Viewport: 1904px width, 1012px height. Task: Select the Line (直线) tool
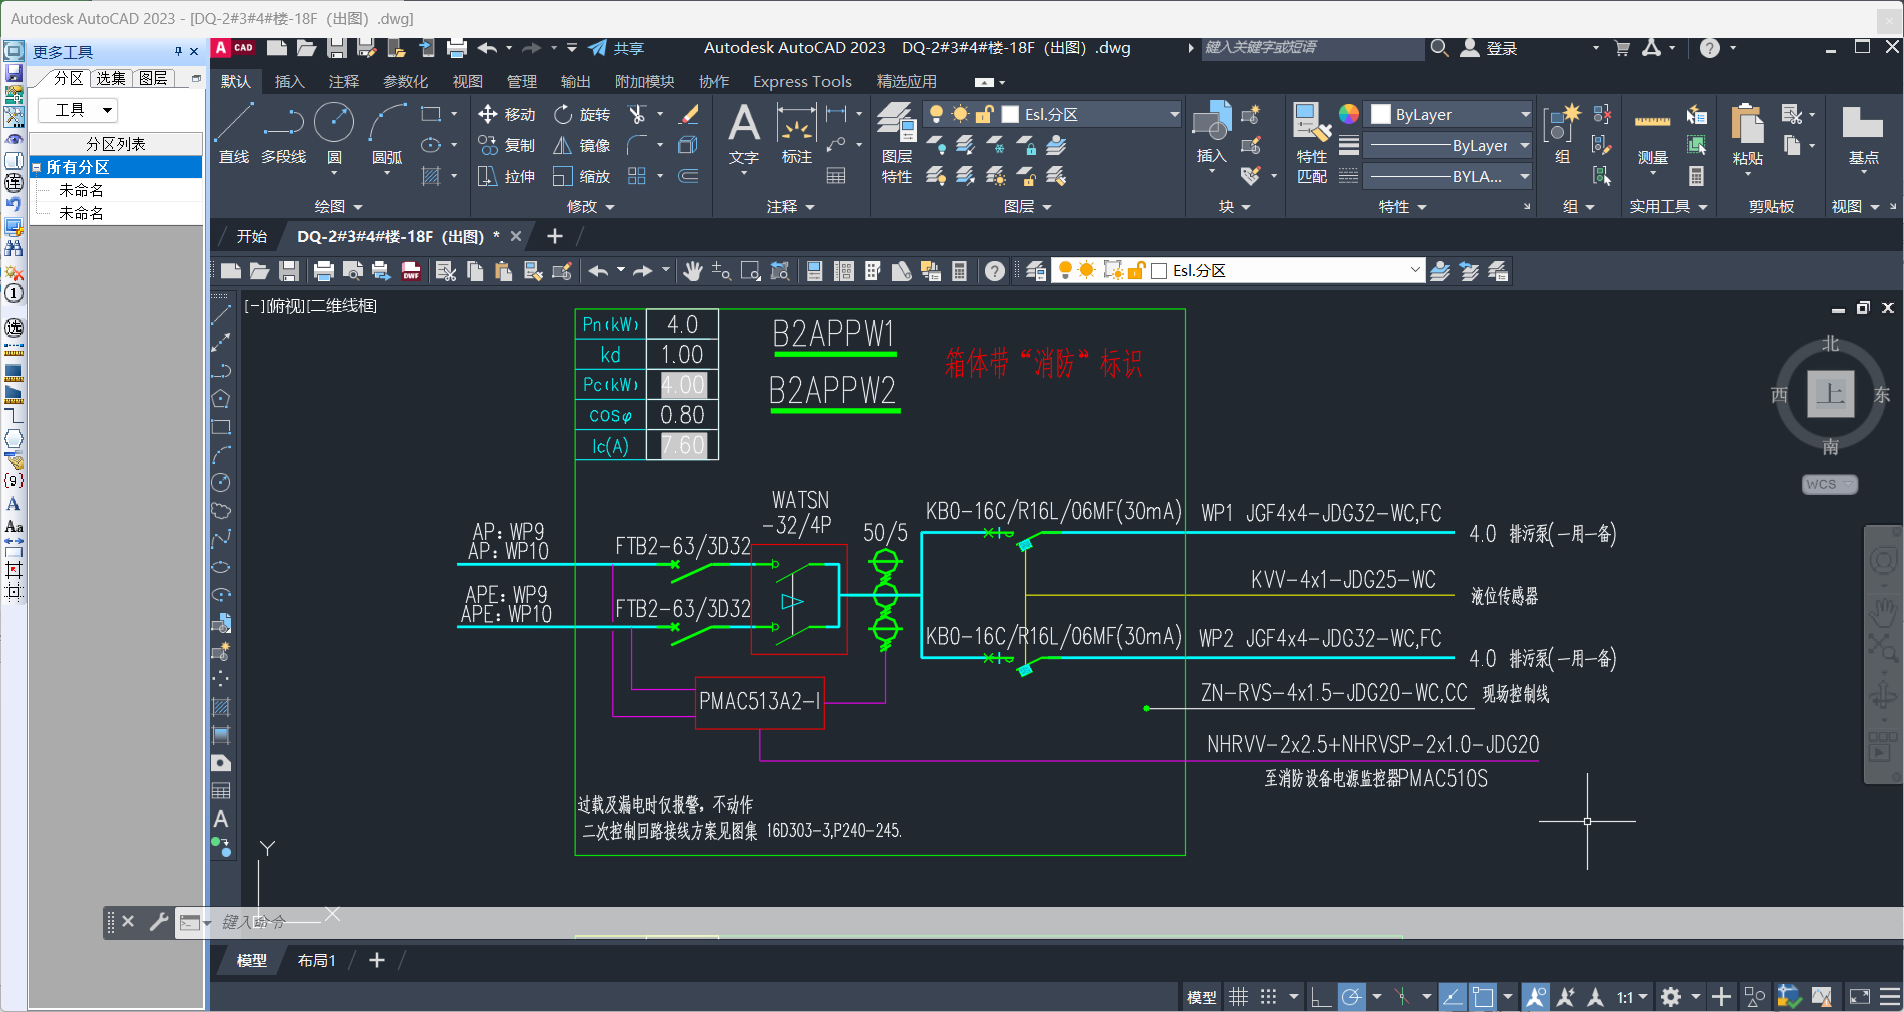coord(234,132)
